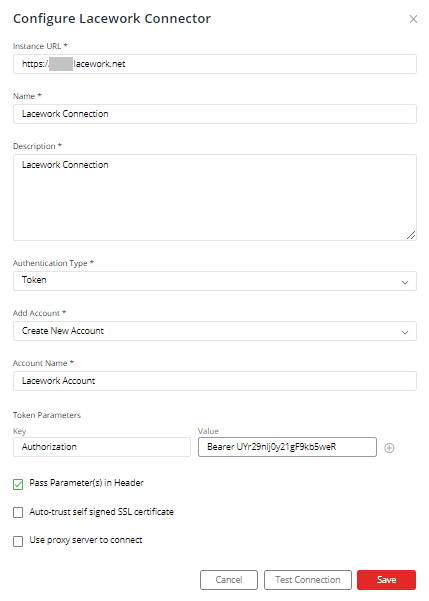Image resolution: width=429 pixels, height=601 pixels.
Task: Focus the Instance URL field
Action: pyautogui.click(x=215, y=64)
